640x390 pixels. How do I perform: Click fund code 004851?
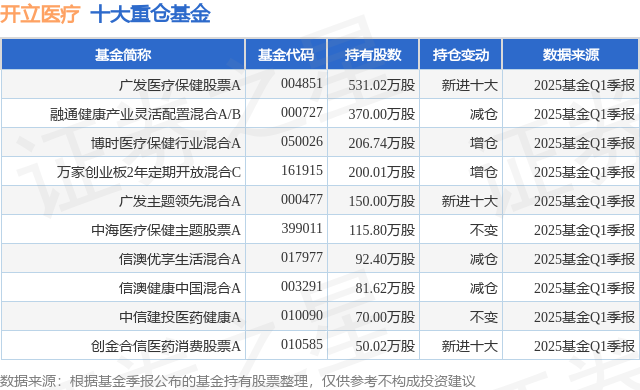302,84
